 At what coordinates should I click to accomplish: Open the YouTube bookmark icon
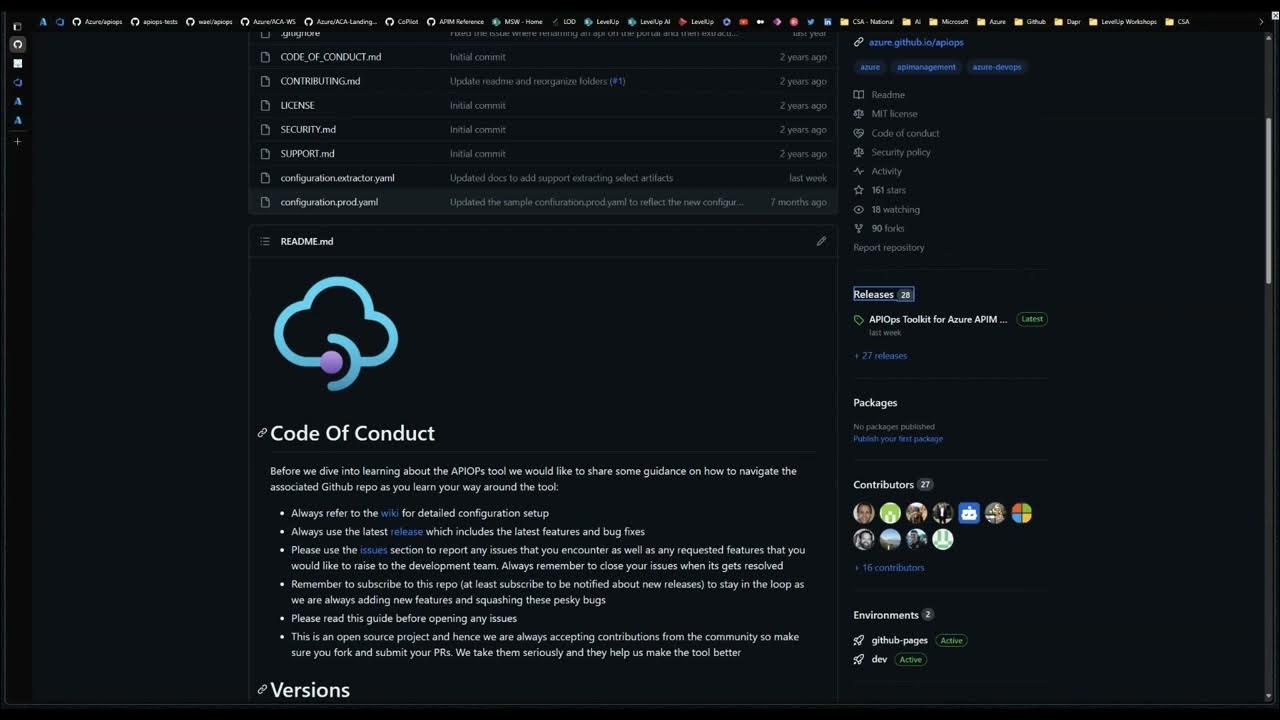tap(743, 21)
